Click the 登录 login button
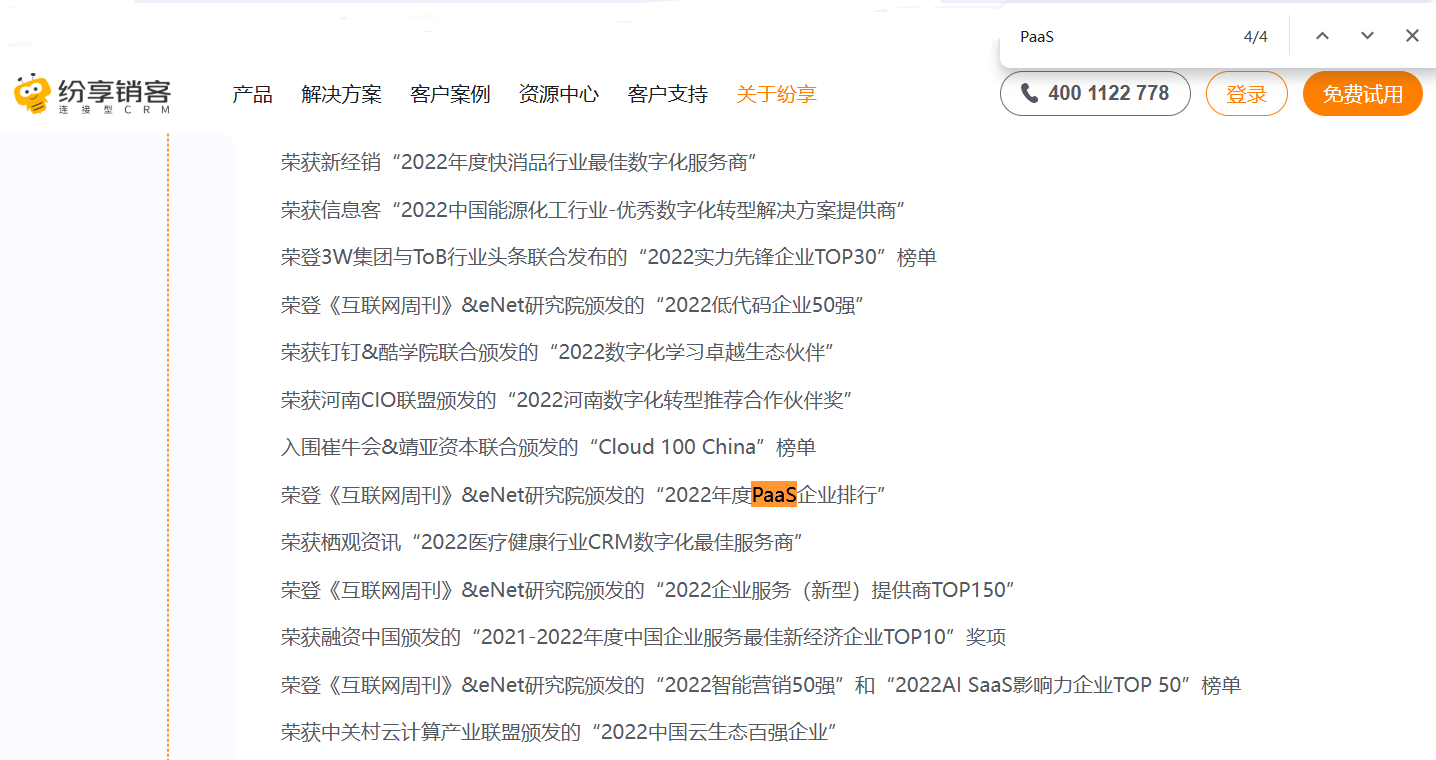 point(1246,94)
